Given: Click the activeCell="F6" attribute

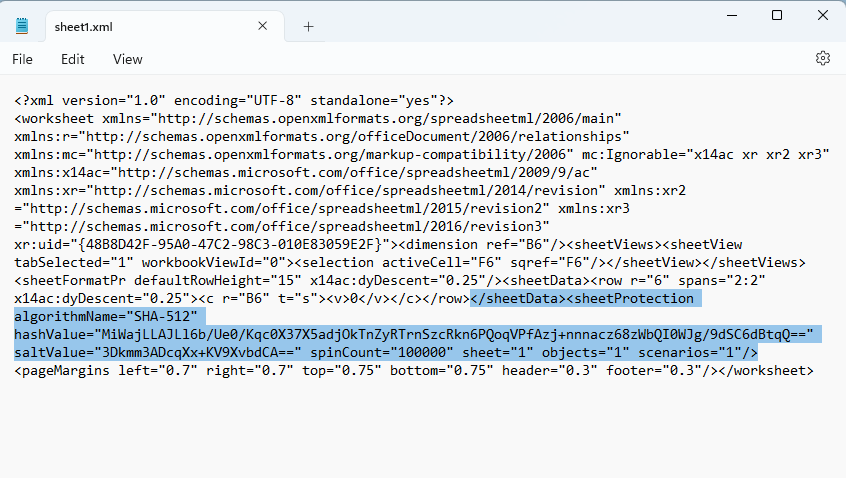Looking at the screenshot, I should click(x=442, y=263).
